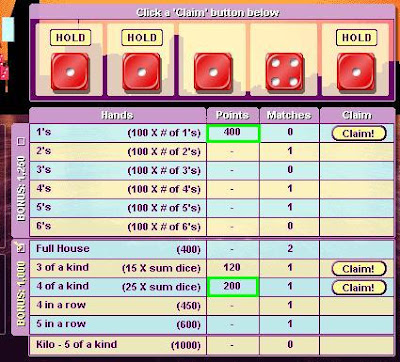Claim the 3 of a kind hand
Image resolution: width=400 pixels, height=362 pixels.
[359, 269]
